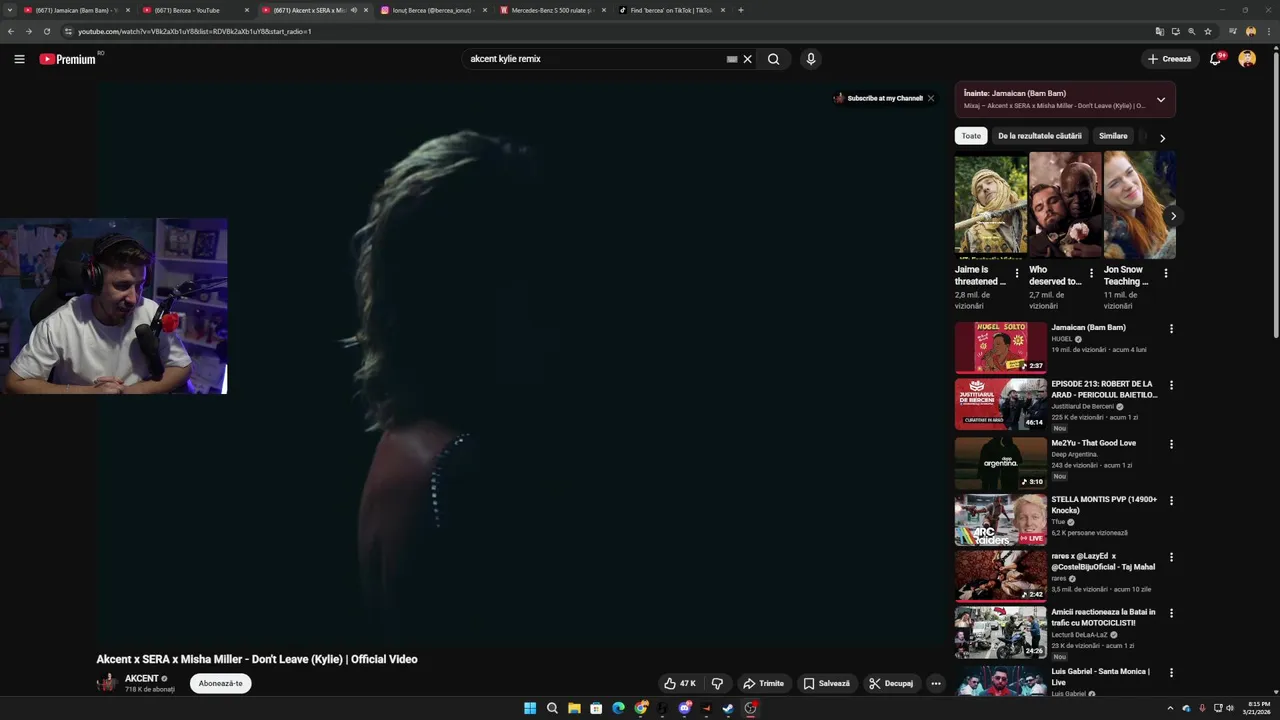This screenshot has width=1280, height=720.
Task: Select the Similare filter chip
Action: (1113, 136)
